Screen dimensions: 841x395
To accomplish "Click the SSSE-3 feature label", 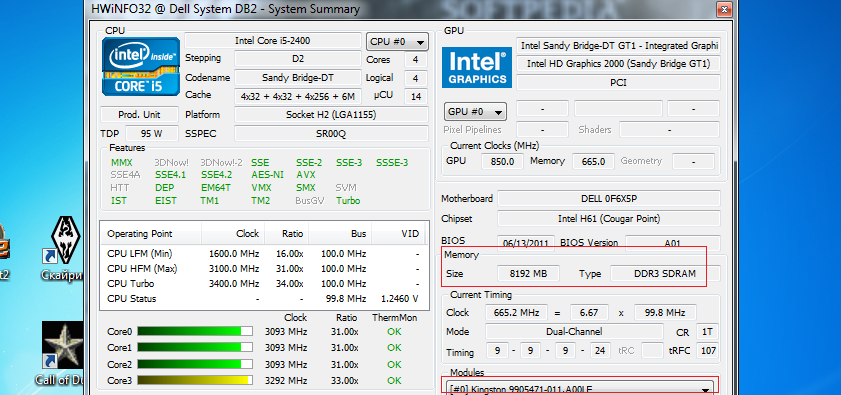I will tap(392, 163).
